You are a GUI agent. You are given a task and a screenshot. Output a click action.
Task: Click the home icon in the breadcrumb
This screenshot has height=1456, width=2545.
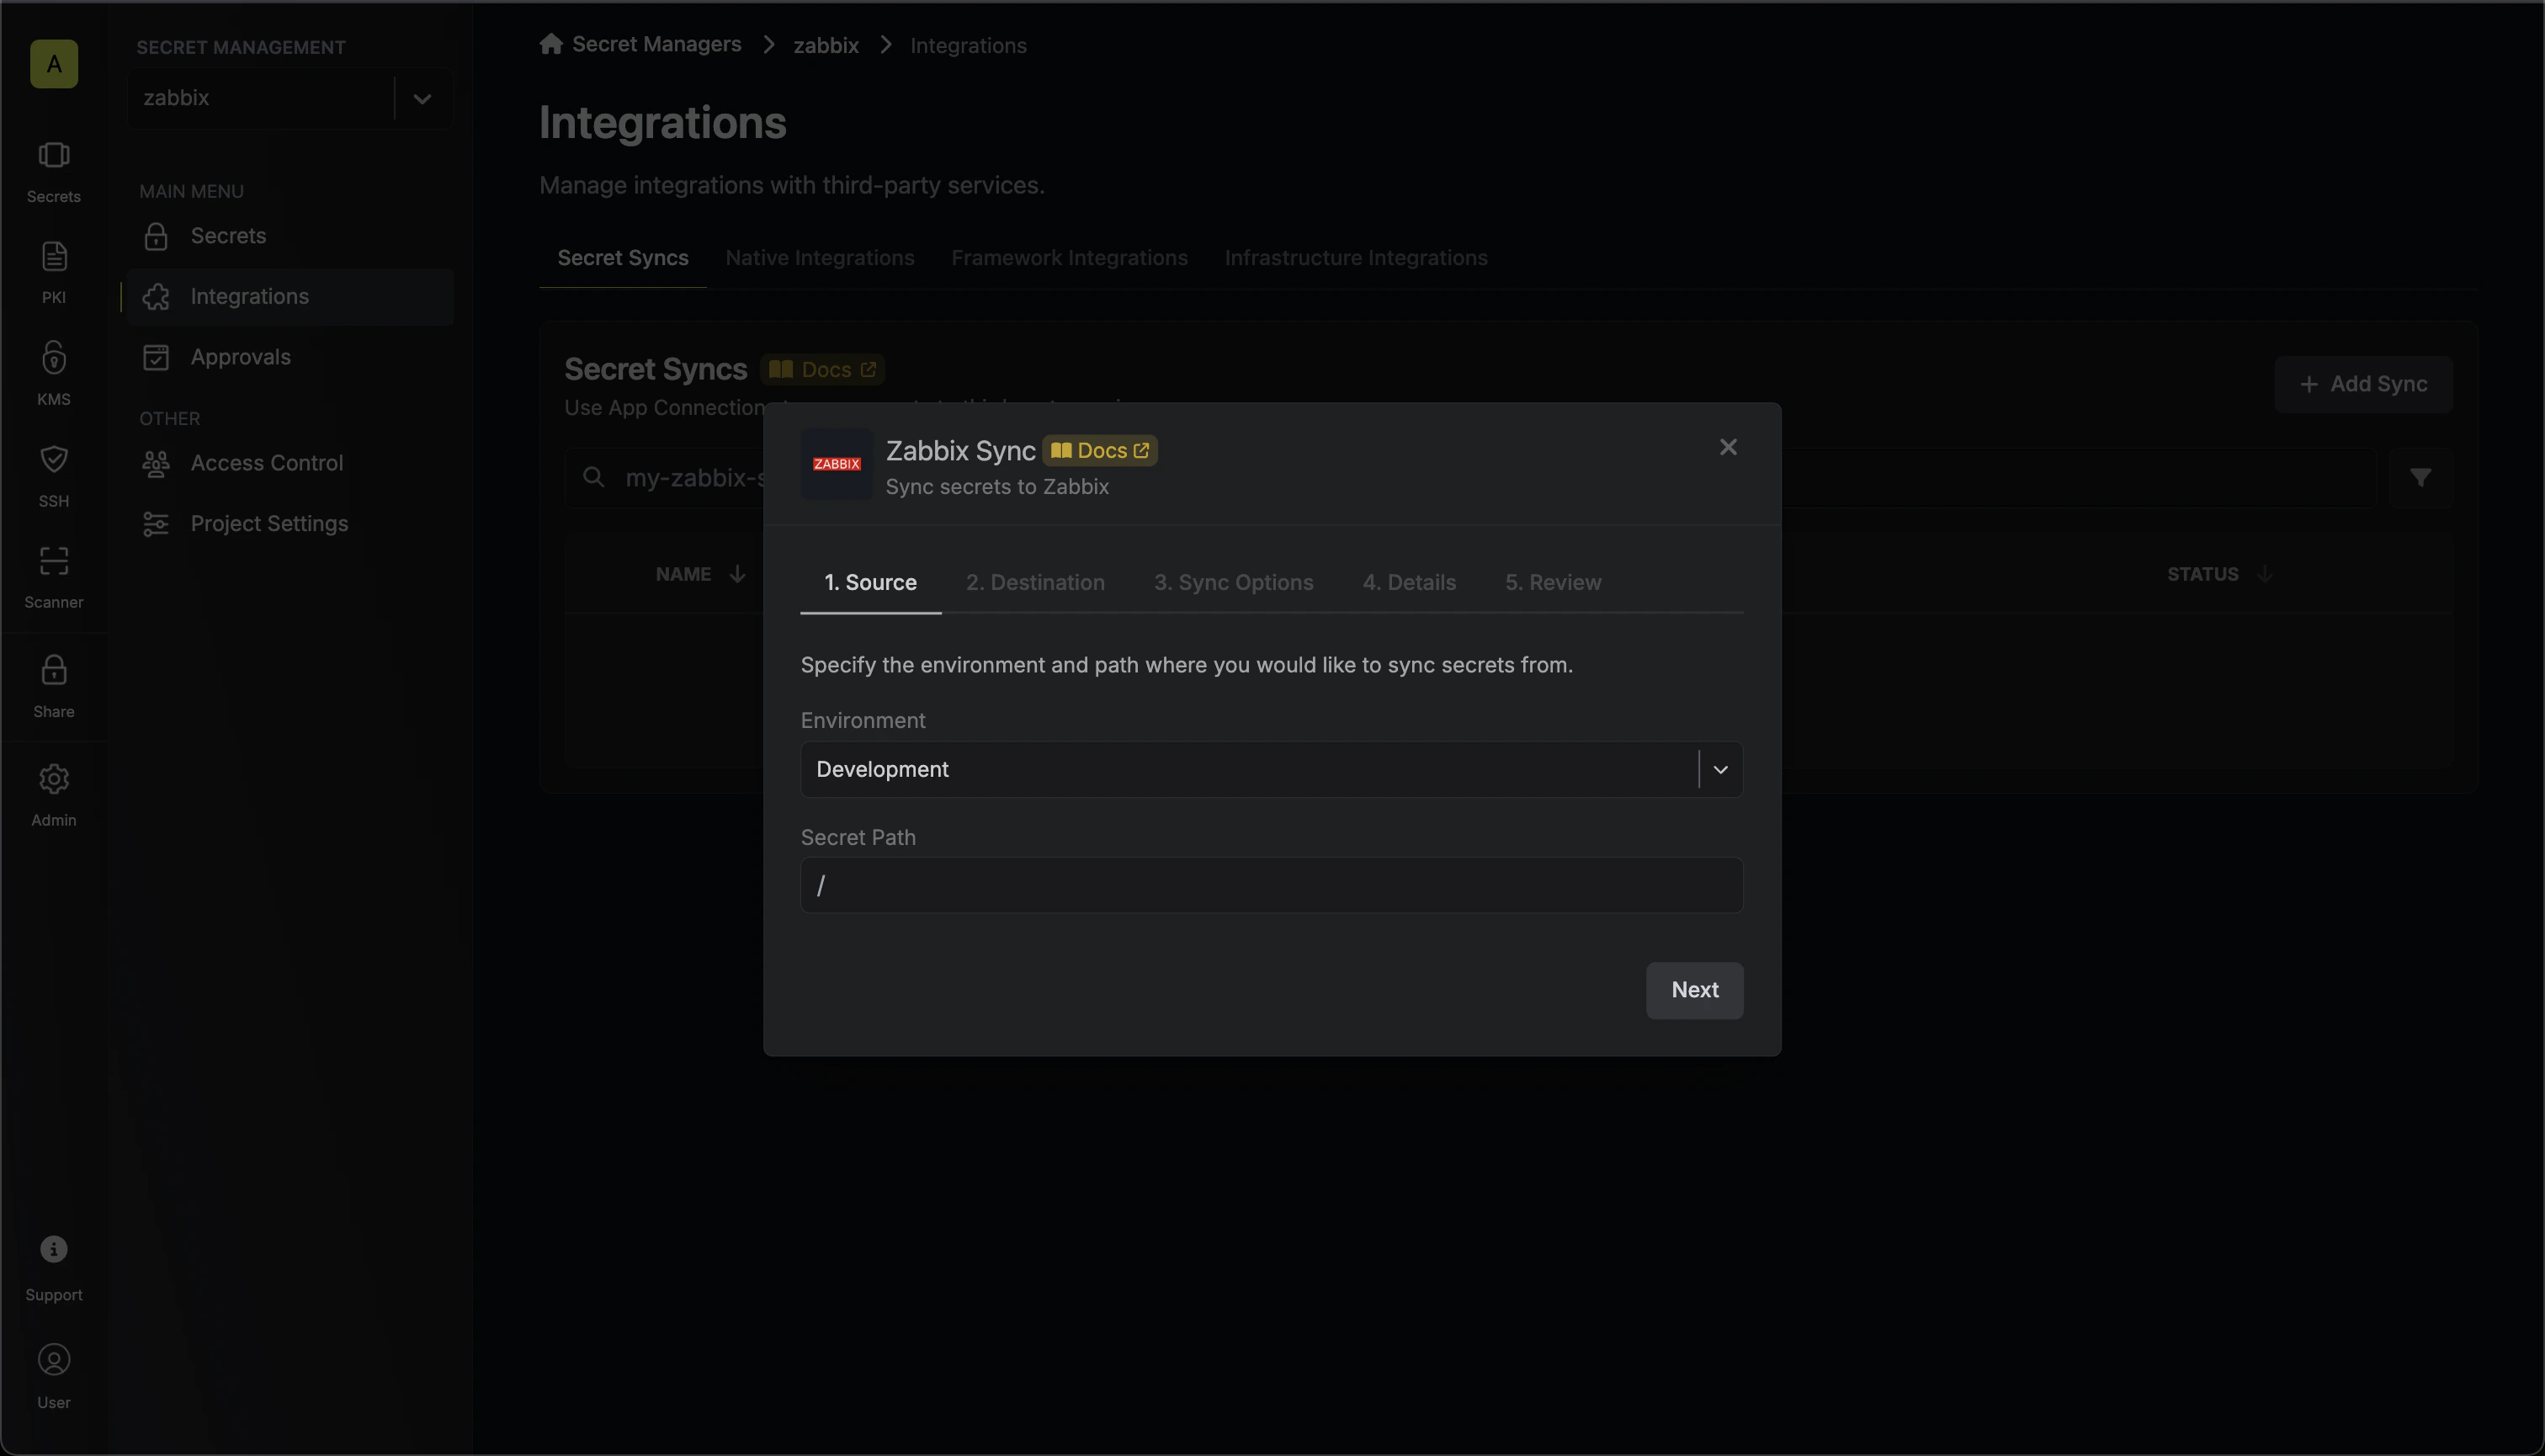(551, 44)
